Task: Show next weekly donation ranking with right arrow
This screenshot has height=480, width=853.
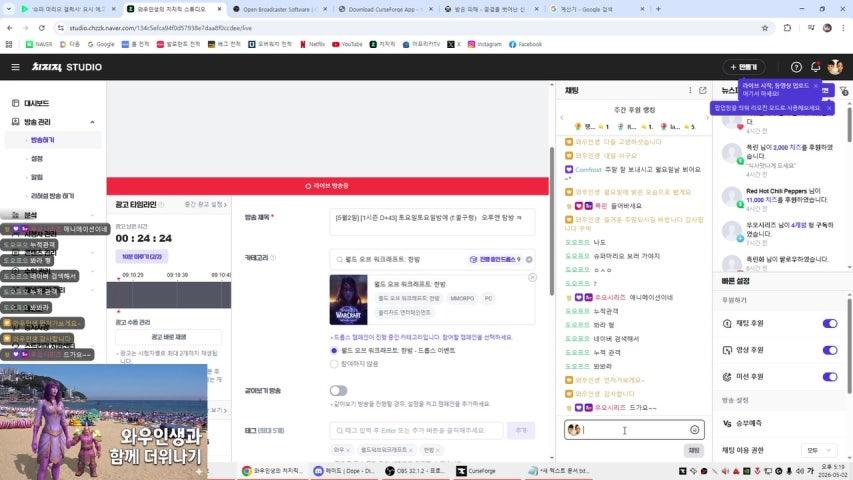Action: pyautogui.click(x=707, y=118)
